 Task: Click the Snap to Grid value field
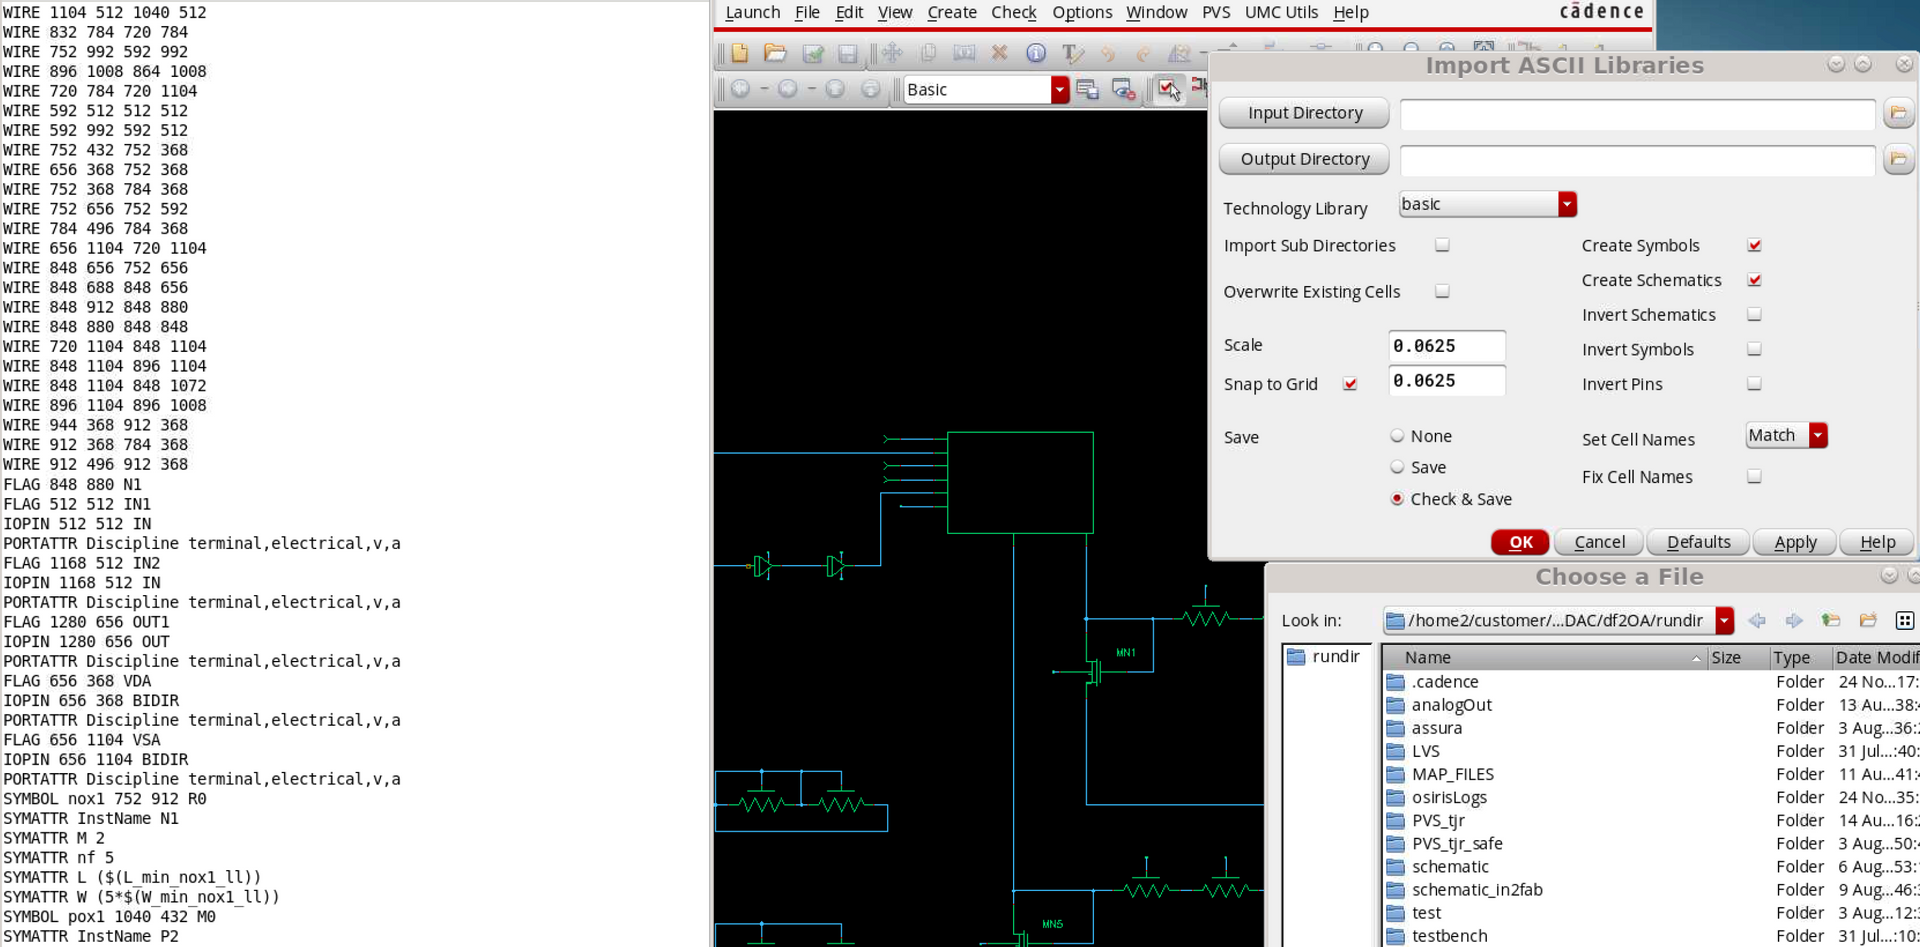[x=1447, y=381]
